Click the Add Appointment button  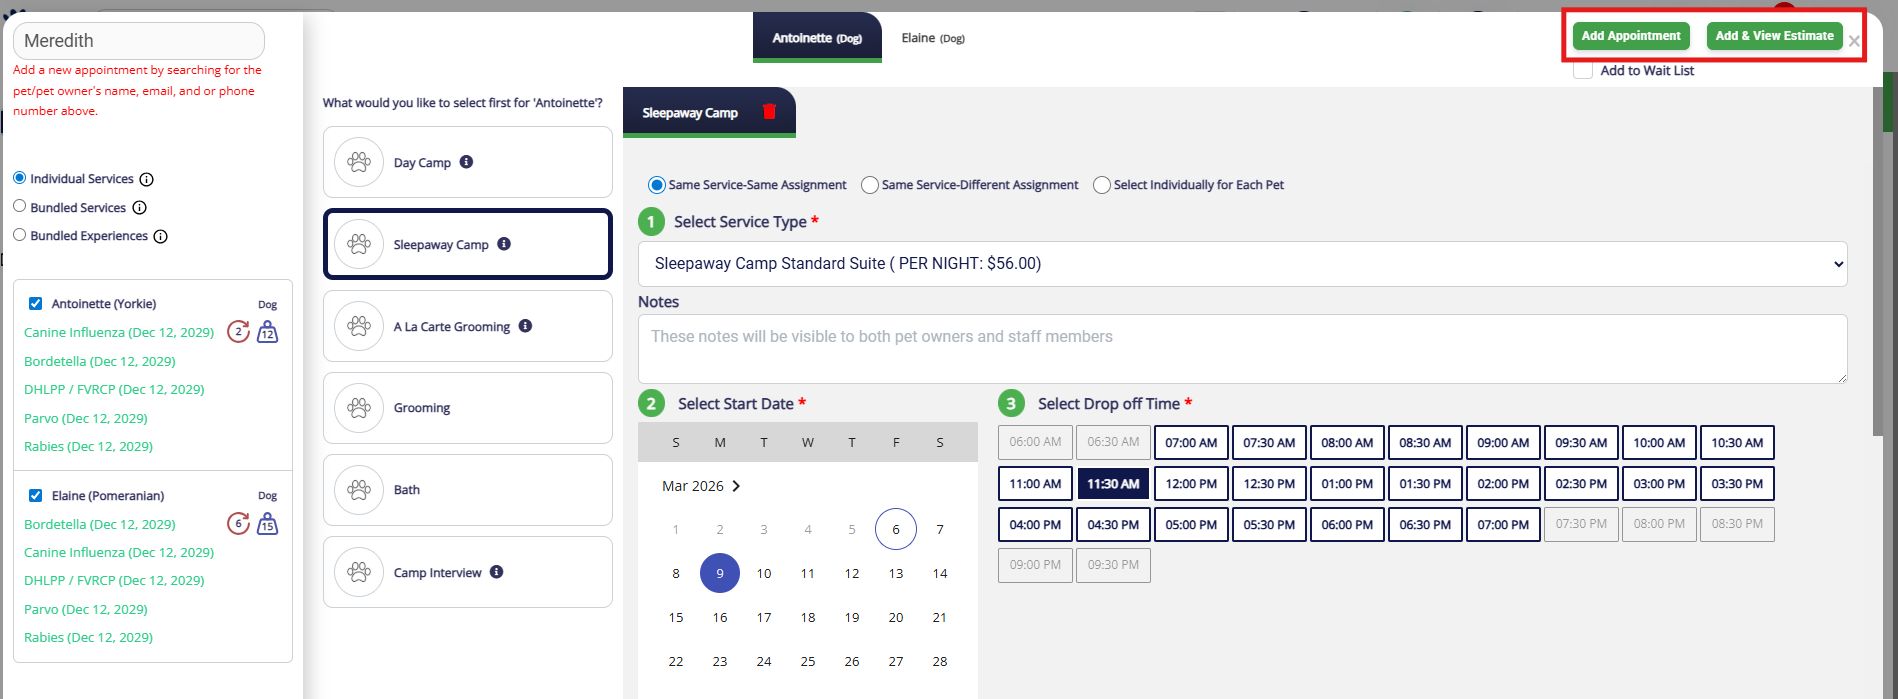pos(1631,36)
